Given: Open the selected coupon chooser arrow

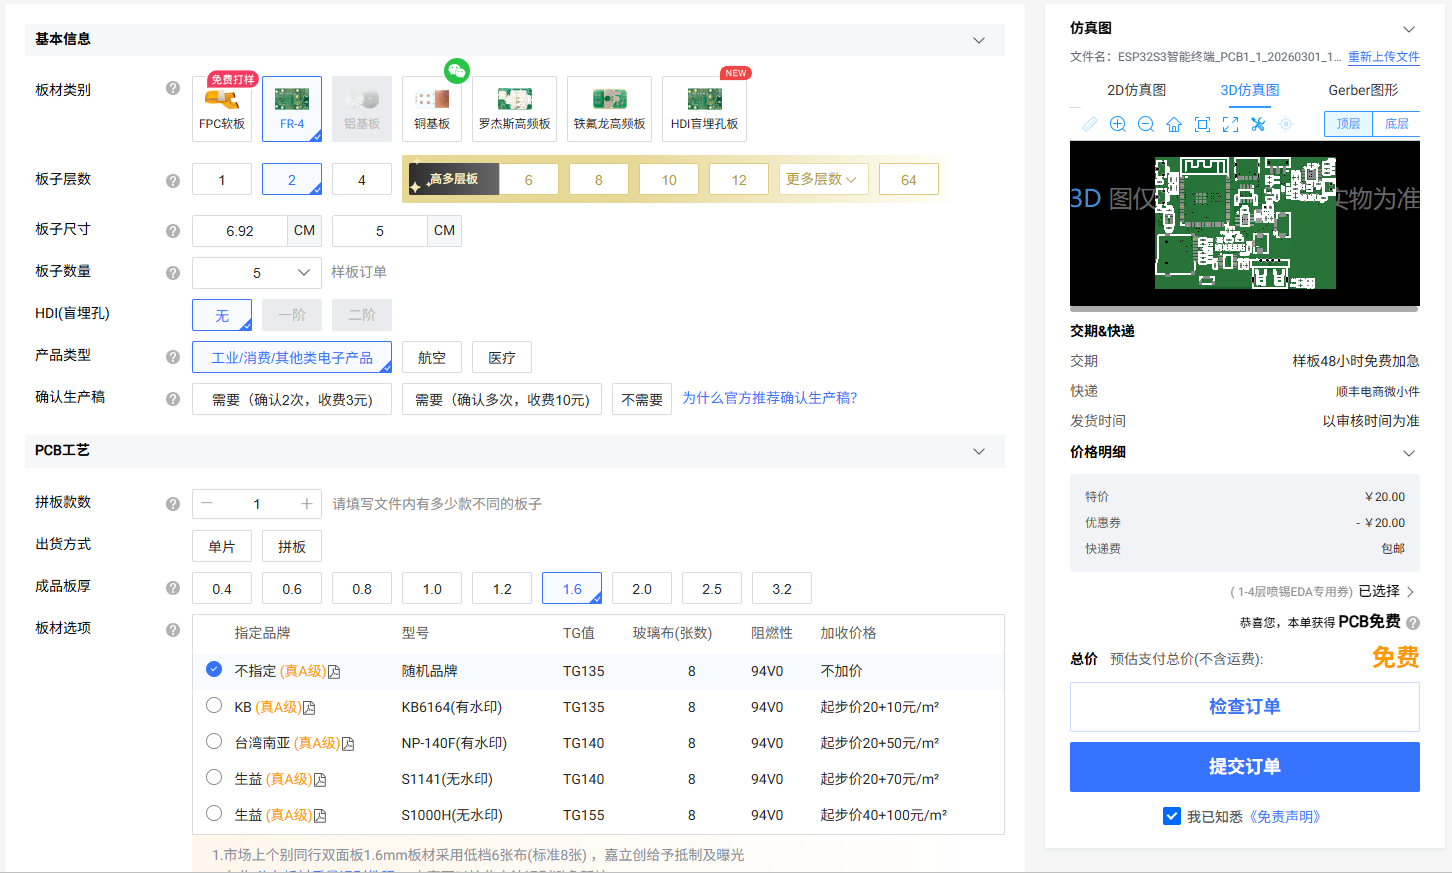Looking at the screenshot, I should pyautogui.click(x=1410, y=592).
